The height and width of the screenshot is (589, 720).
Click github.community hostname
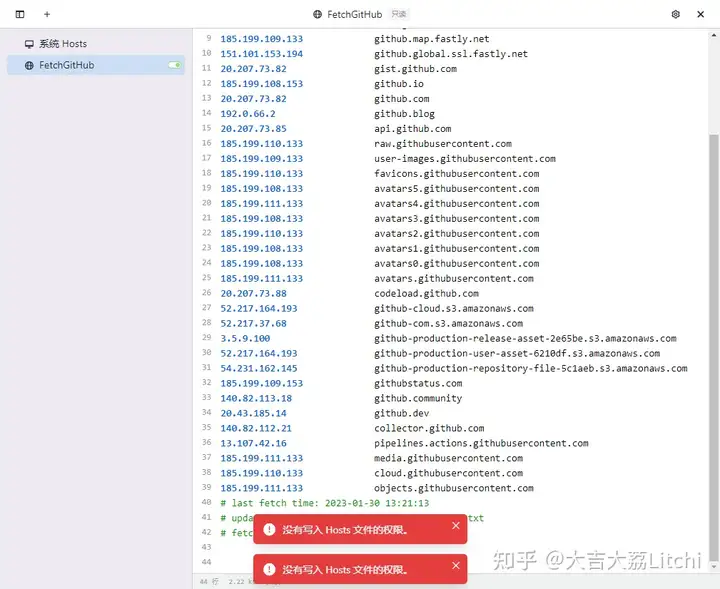coord(418,398)
